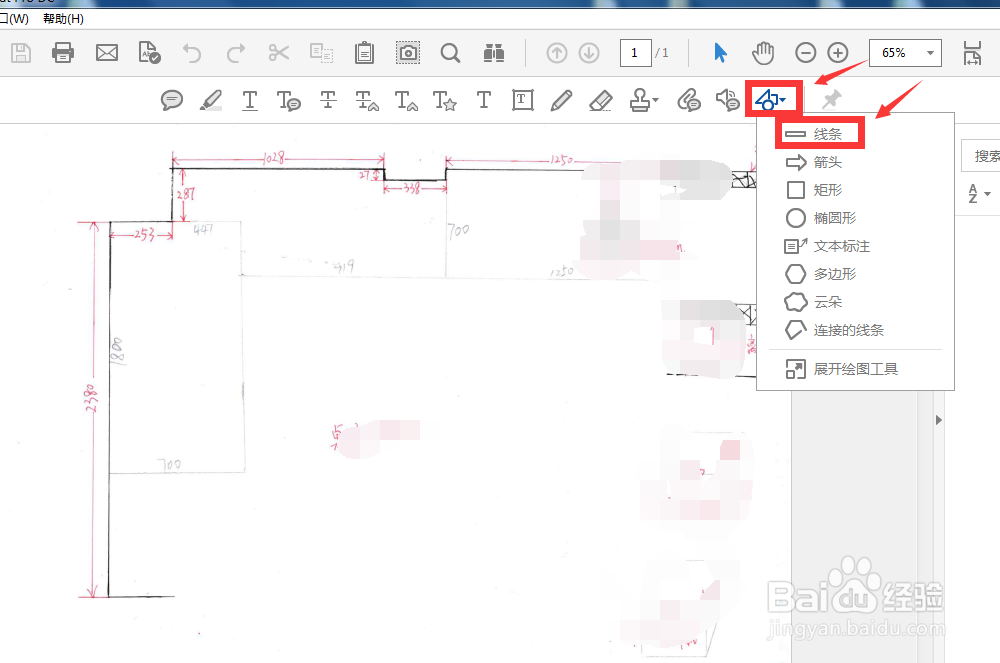Select the replace text tool
Viewport: 1000px width, 663px height.
pos(367,101)
